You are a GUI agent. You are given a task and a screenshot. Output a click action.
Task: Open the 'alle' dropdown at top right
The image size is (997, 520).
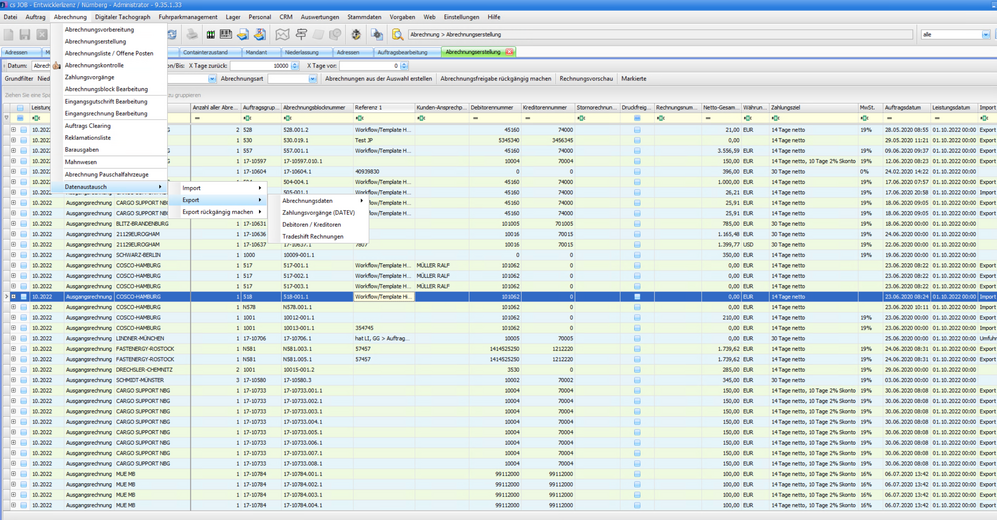click(986, 35)
